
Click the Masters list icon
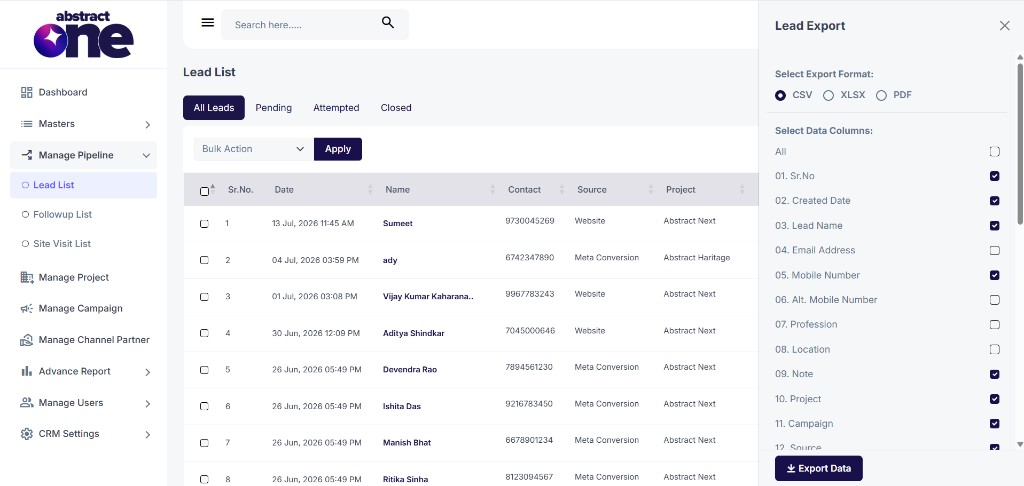point(27,123)
